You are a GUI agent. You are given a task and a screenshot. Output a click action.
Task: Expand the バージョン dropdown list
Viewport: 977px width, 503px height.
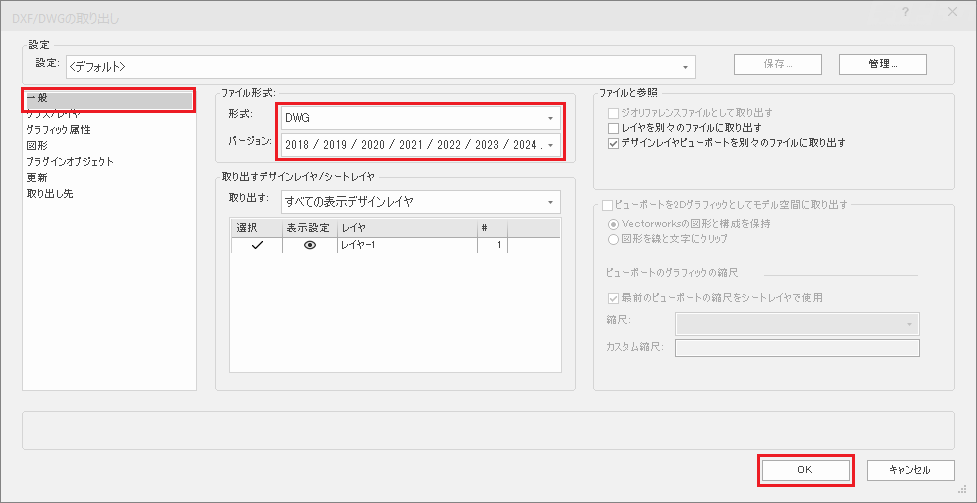pyautogui.click(x=420, y=145)
